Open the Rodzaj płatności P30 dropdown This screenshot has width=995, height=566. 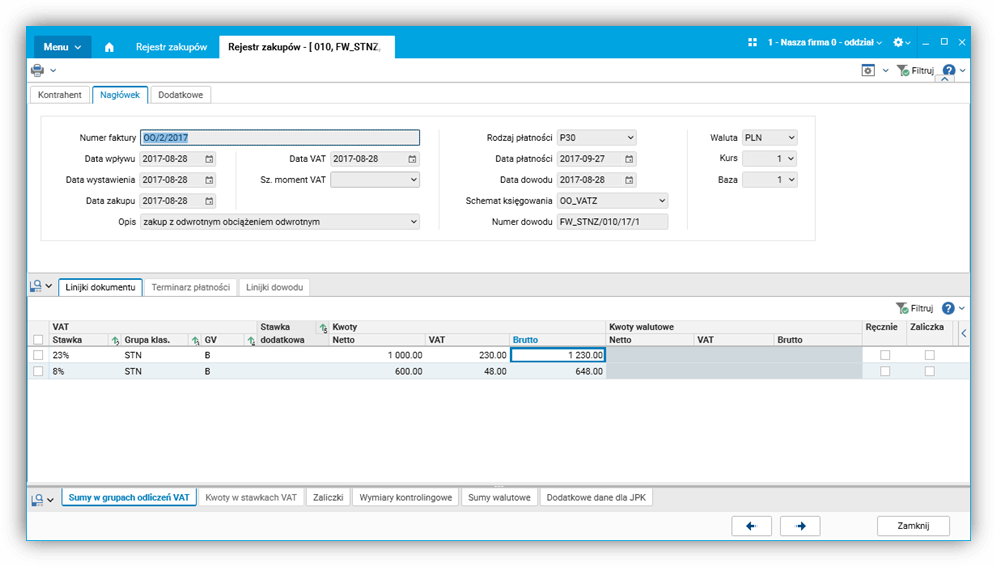[630, 138]
